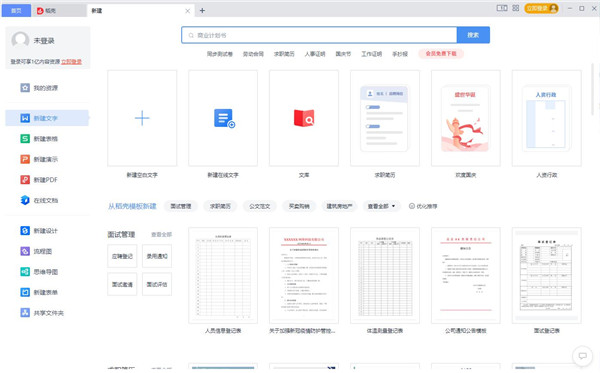600x373 pixels.
Task: Select the 公文范文 category pill
Action: pyautogui.click(x=259, y=206)
